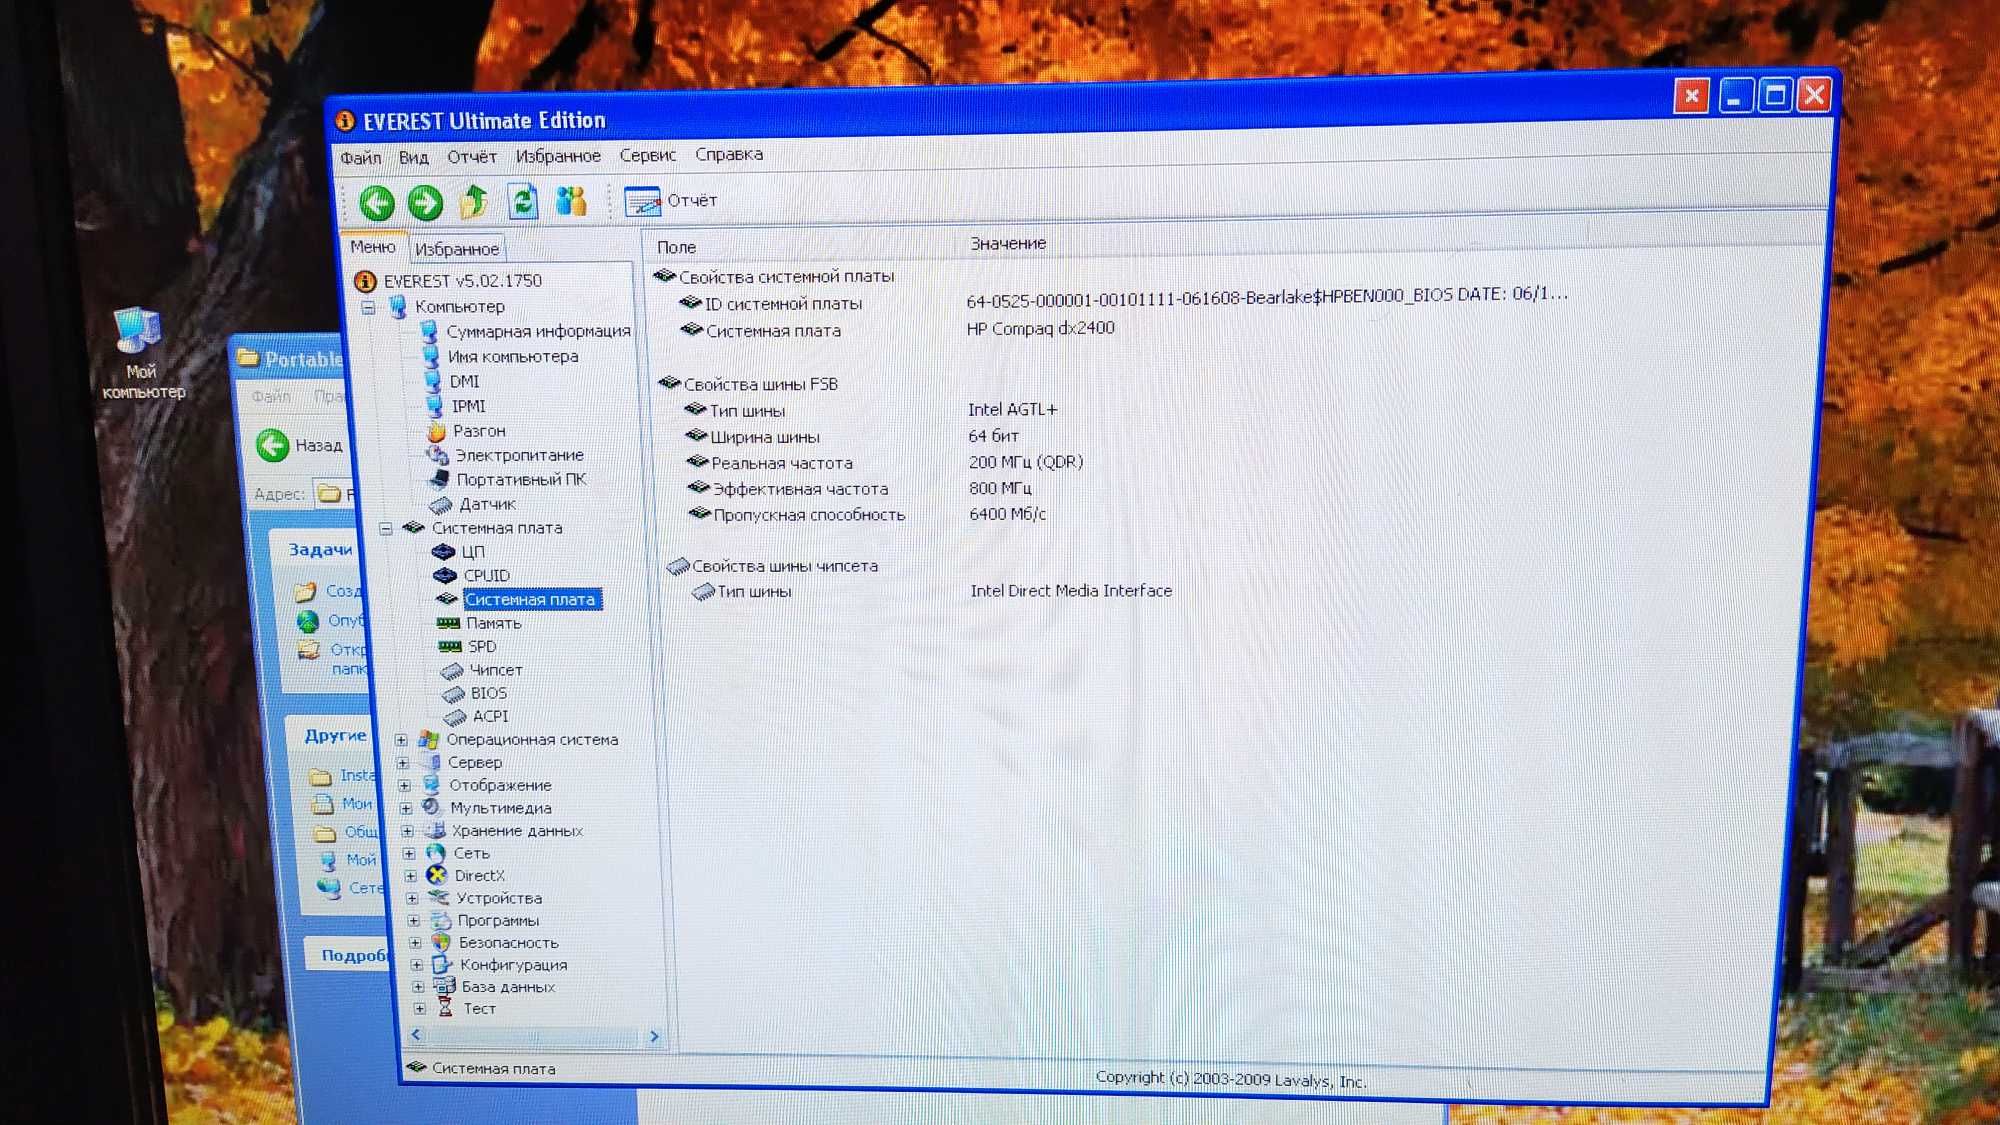The height and width of the screenshot is (1125, 2000).
Task: Open the Файл menu
Action: (x=360, y=158)
